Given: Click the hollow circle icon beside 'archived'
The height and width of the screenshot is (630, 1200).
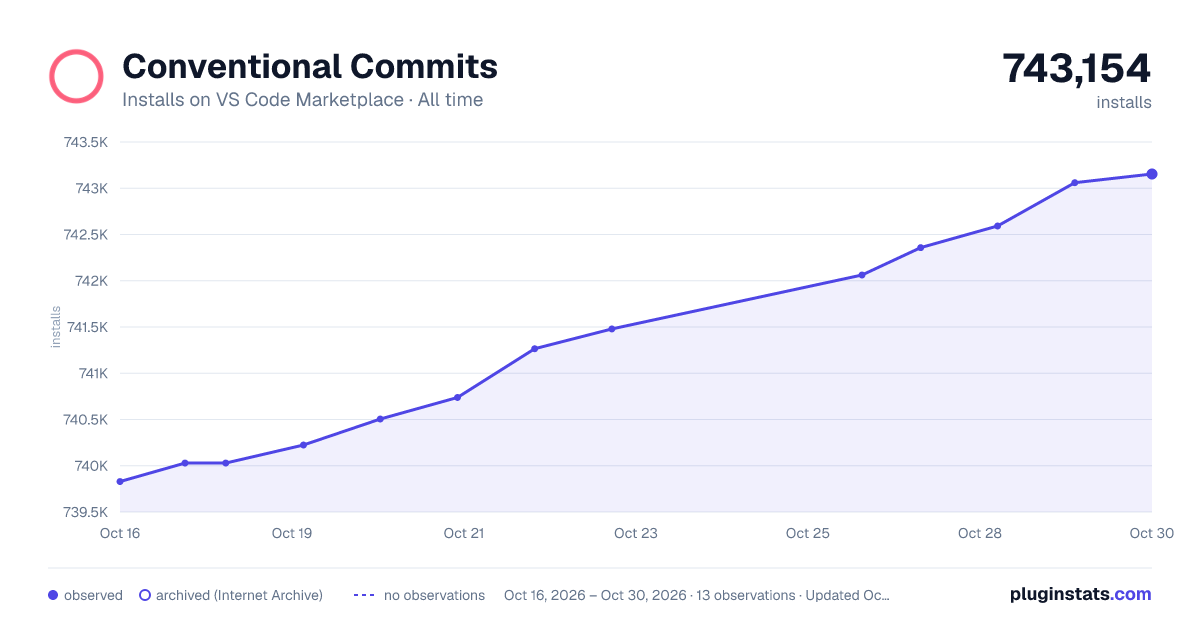Looking at the screenshot, I should [144, 595].
